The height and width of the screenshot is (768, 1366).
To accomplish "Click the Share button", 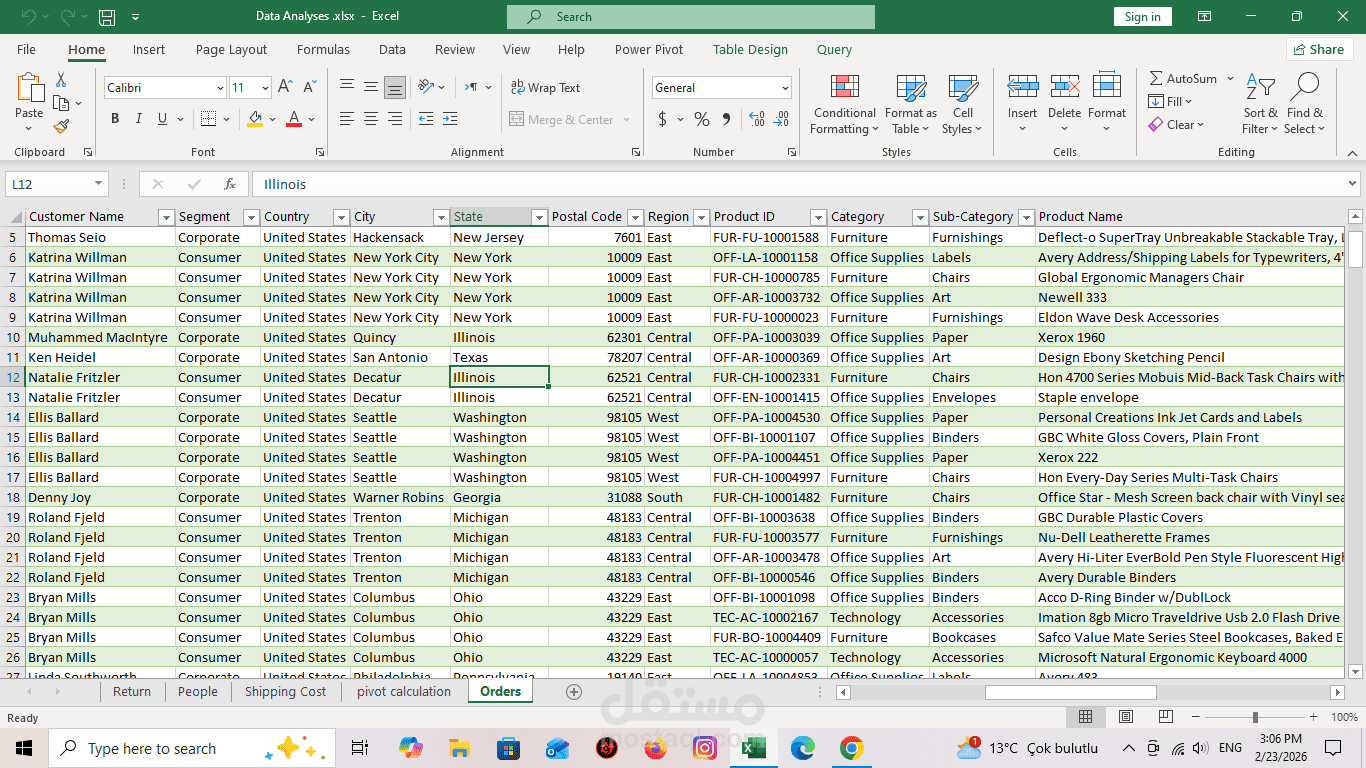I will coord(1319,49).
